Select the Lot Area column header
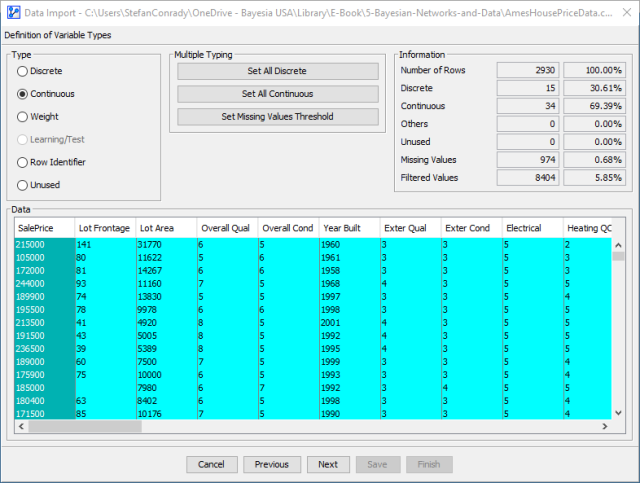The image size is (640, 483). [x=167, y=228]
